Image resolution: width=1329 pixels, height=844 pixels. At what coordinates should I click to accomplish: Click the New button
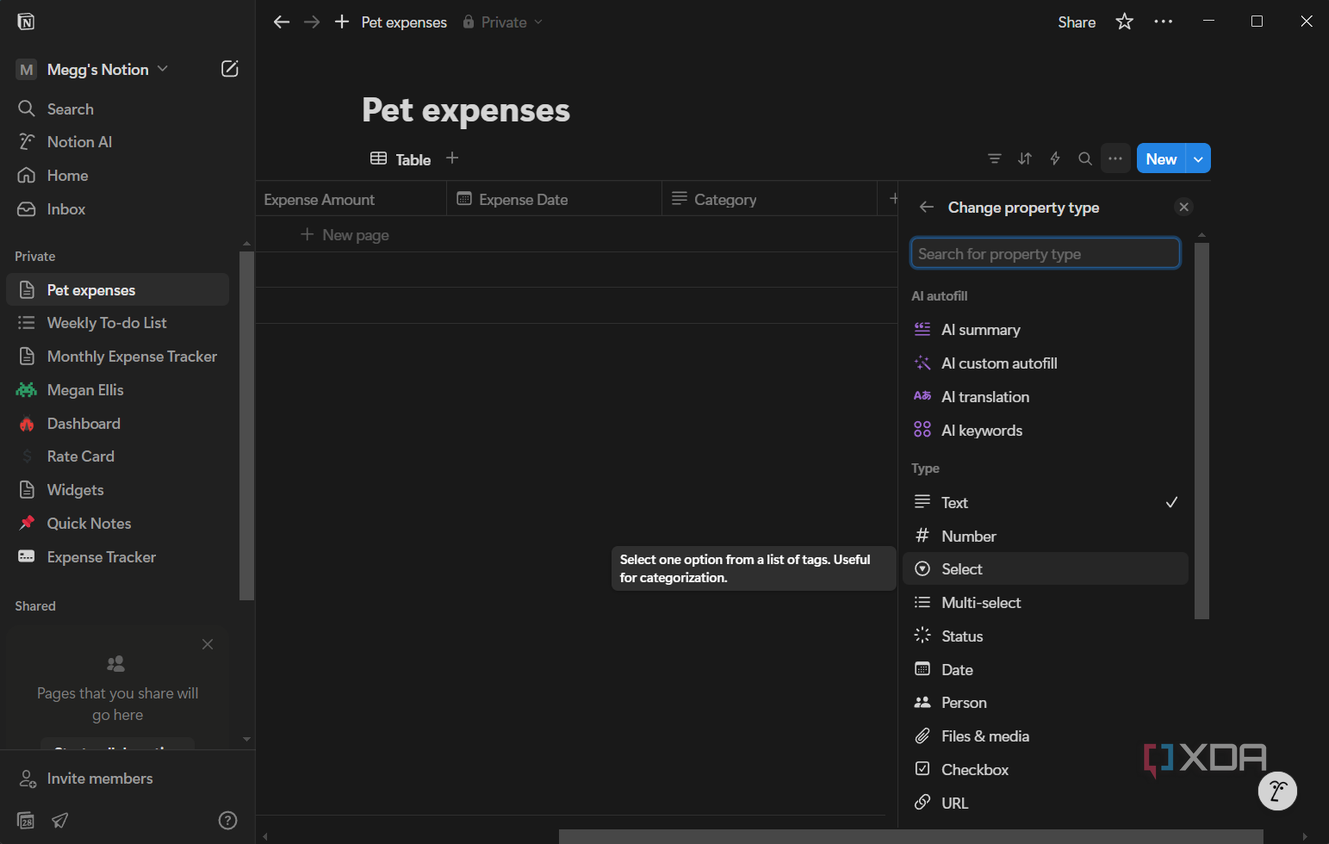(1161, 159)
